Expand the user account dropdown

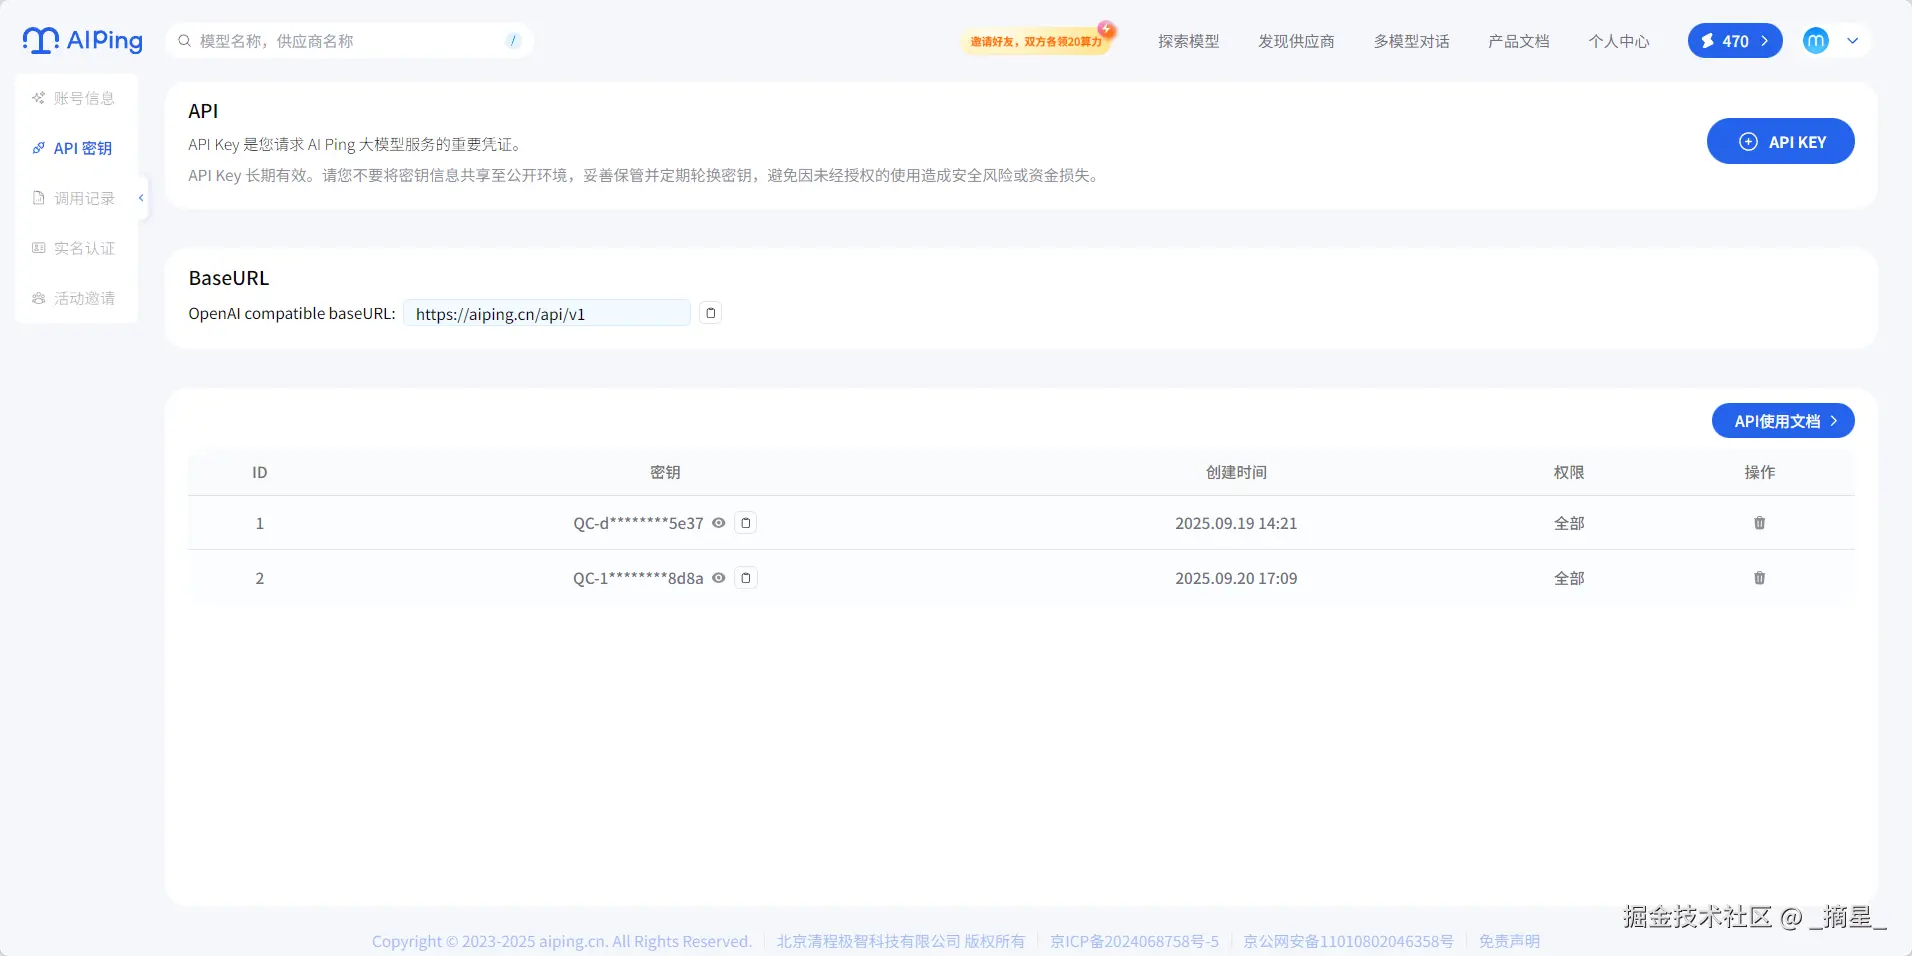coord(1853,41)
